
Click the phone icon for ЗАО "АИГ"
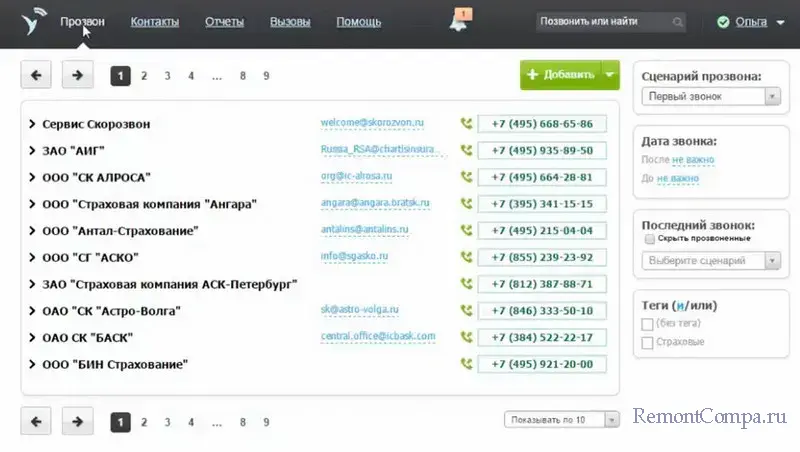(466, 151)
